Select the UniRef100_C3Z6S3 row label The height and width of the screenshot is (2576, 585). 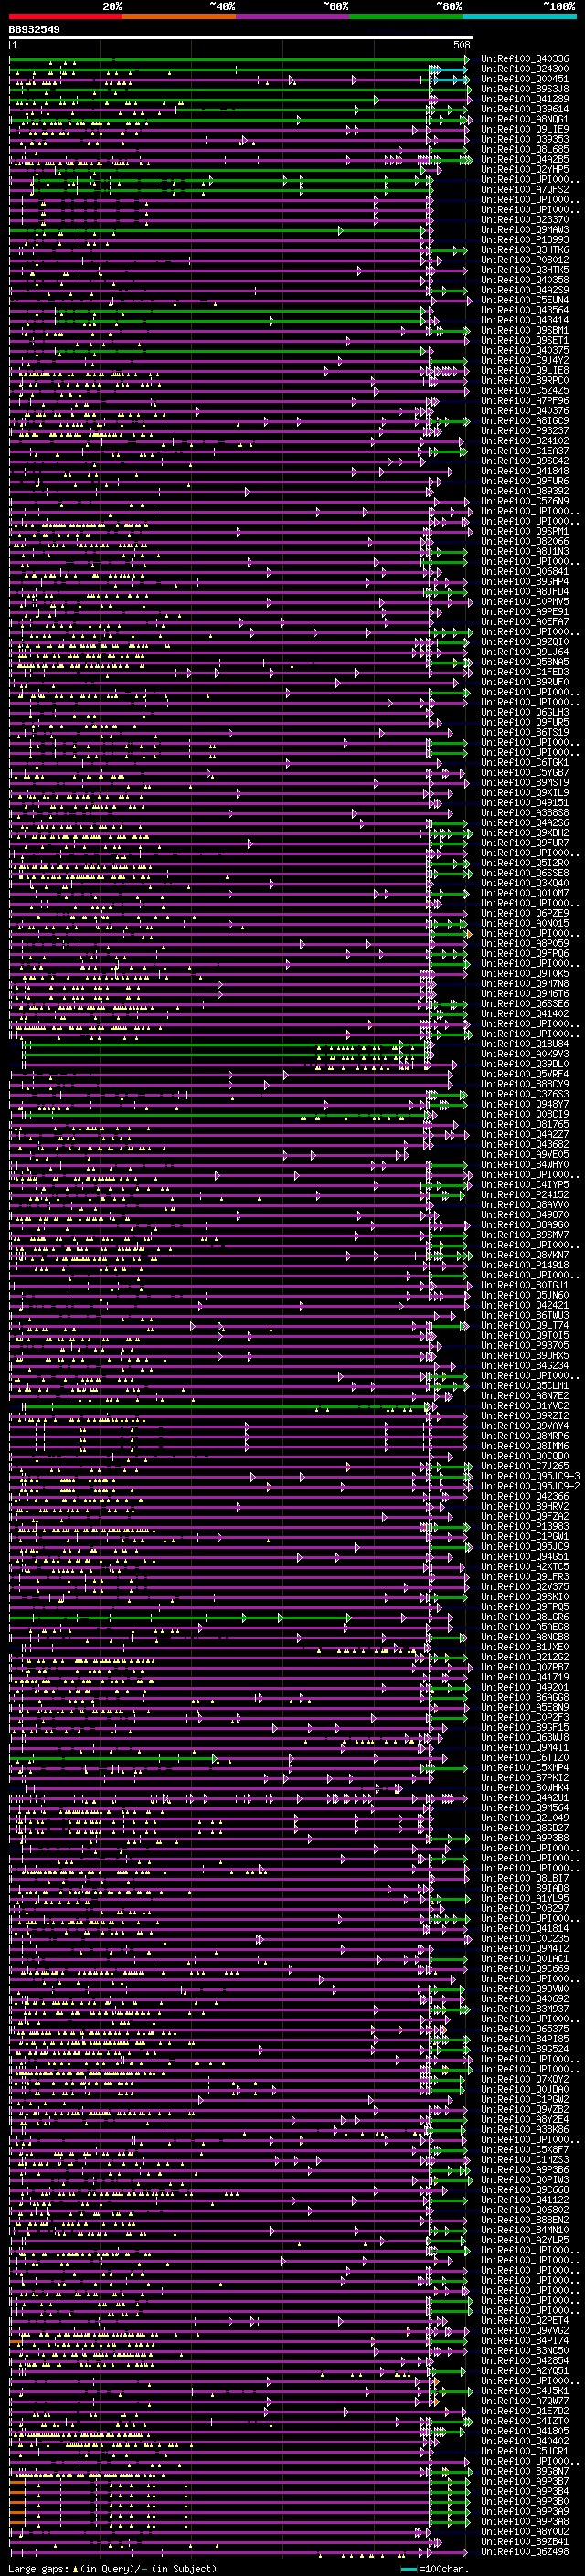coord(525,1094)
